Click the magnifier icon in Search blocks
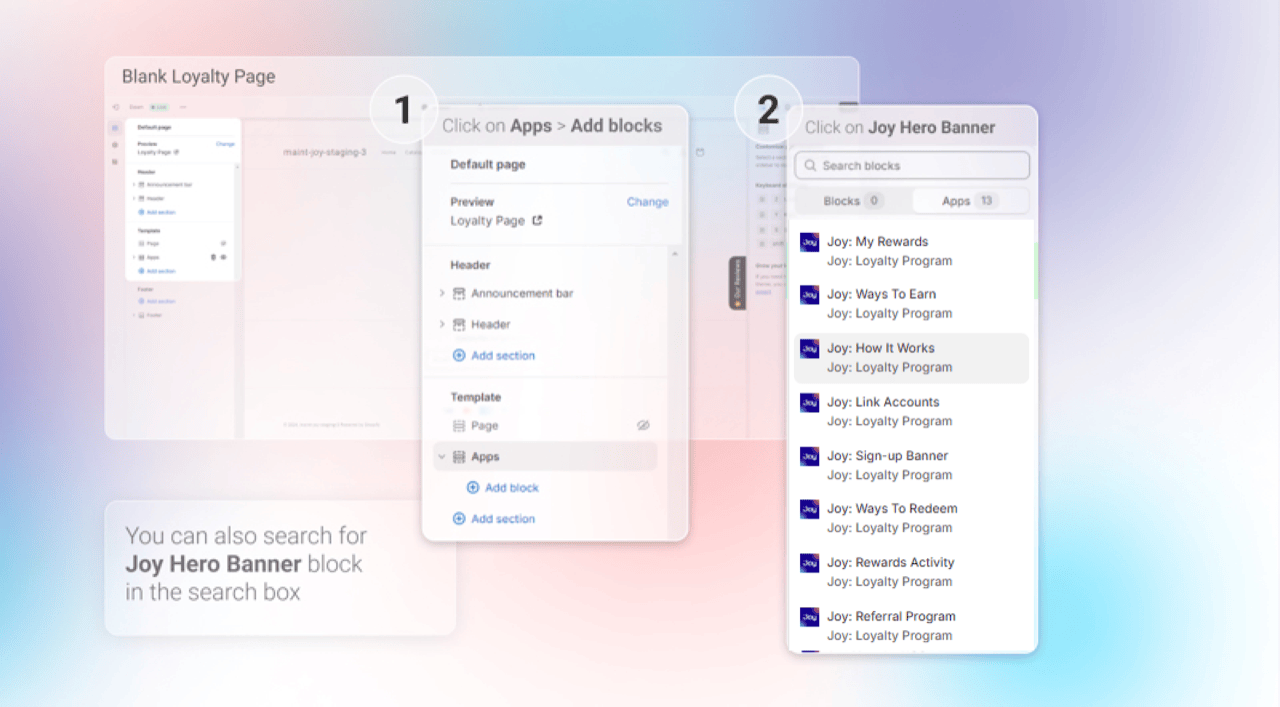The width and height of the screenshot is (1280, 707). click(x=811, y=165)
